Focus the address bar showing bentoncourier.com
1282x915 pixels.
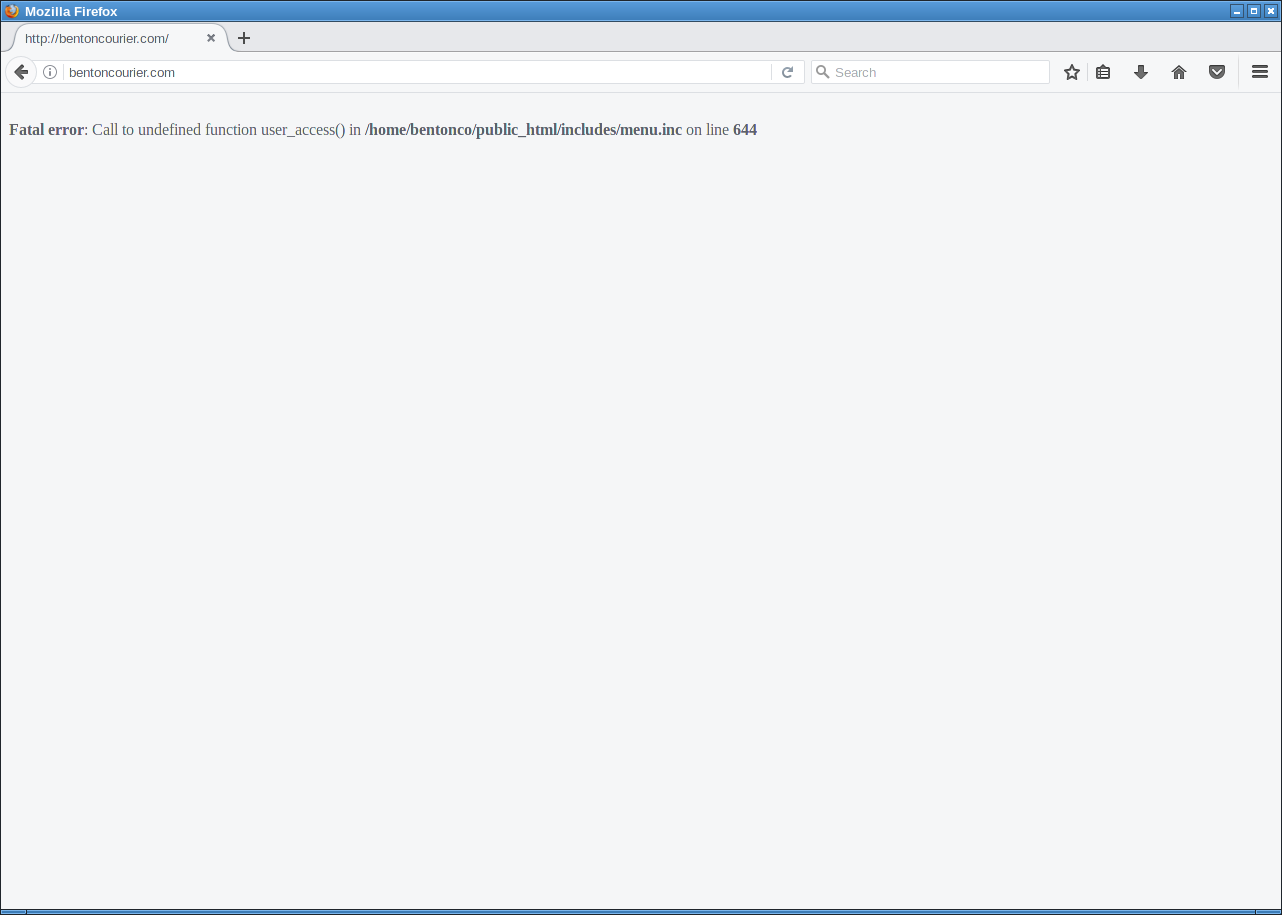click(400, 72)
